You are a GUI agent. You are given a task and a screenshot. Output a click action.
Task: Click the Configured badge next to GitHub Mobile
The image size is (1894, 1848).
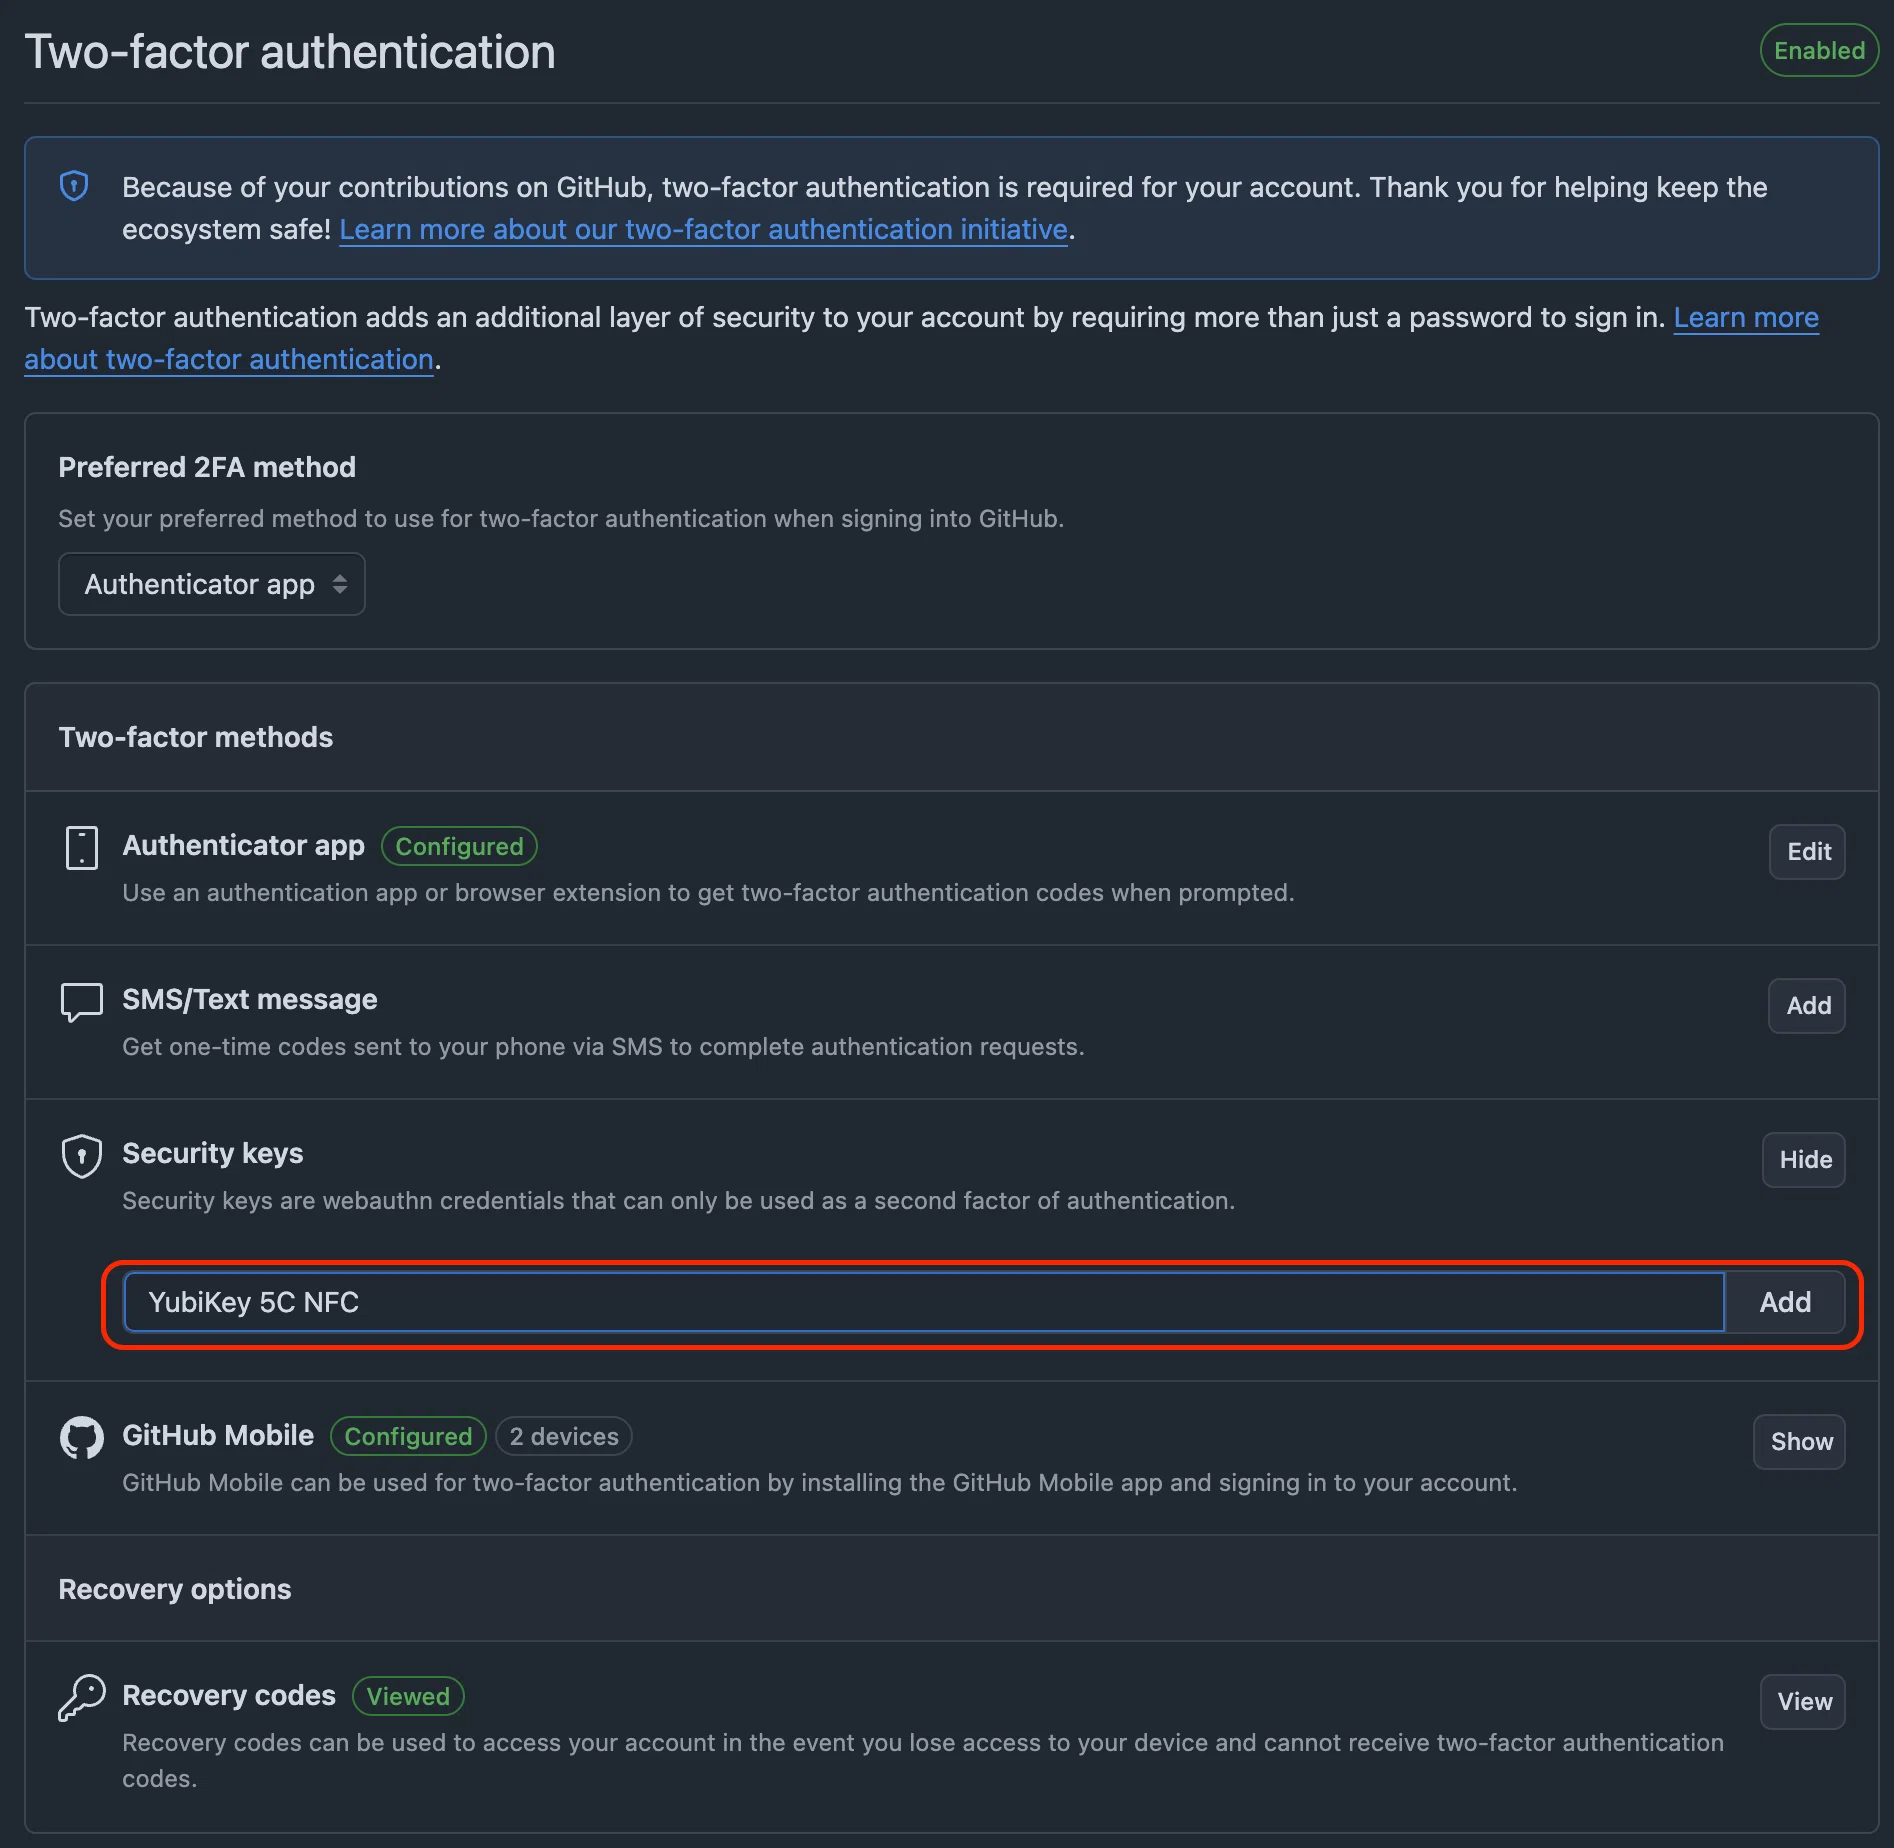[x=408, y=1436]
